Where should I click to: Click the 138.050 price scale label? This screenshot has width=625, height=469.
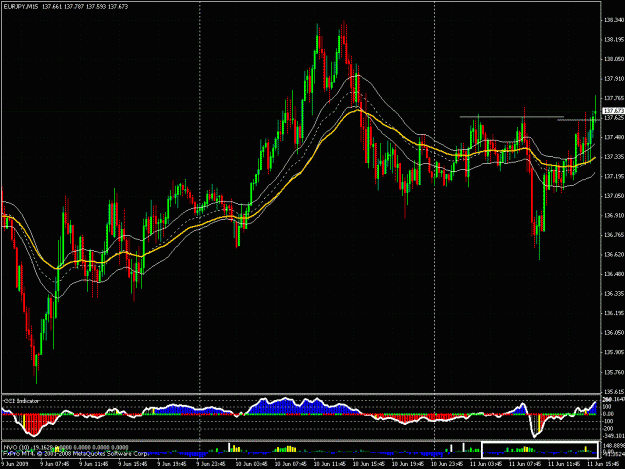click(614, 59)
